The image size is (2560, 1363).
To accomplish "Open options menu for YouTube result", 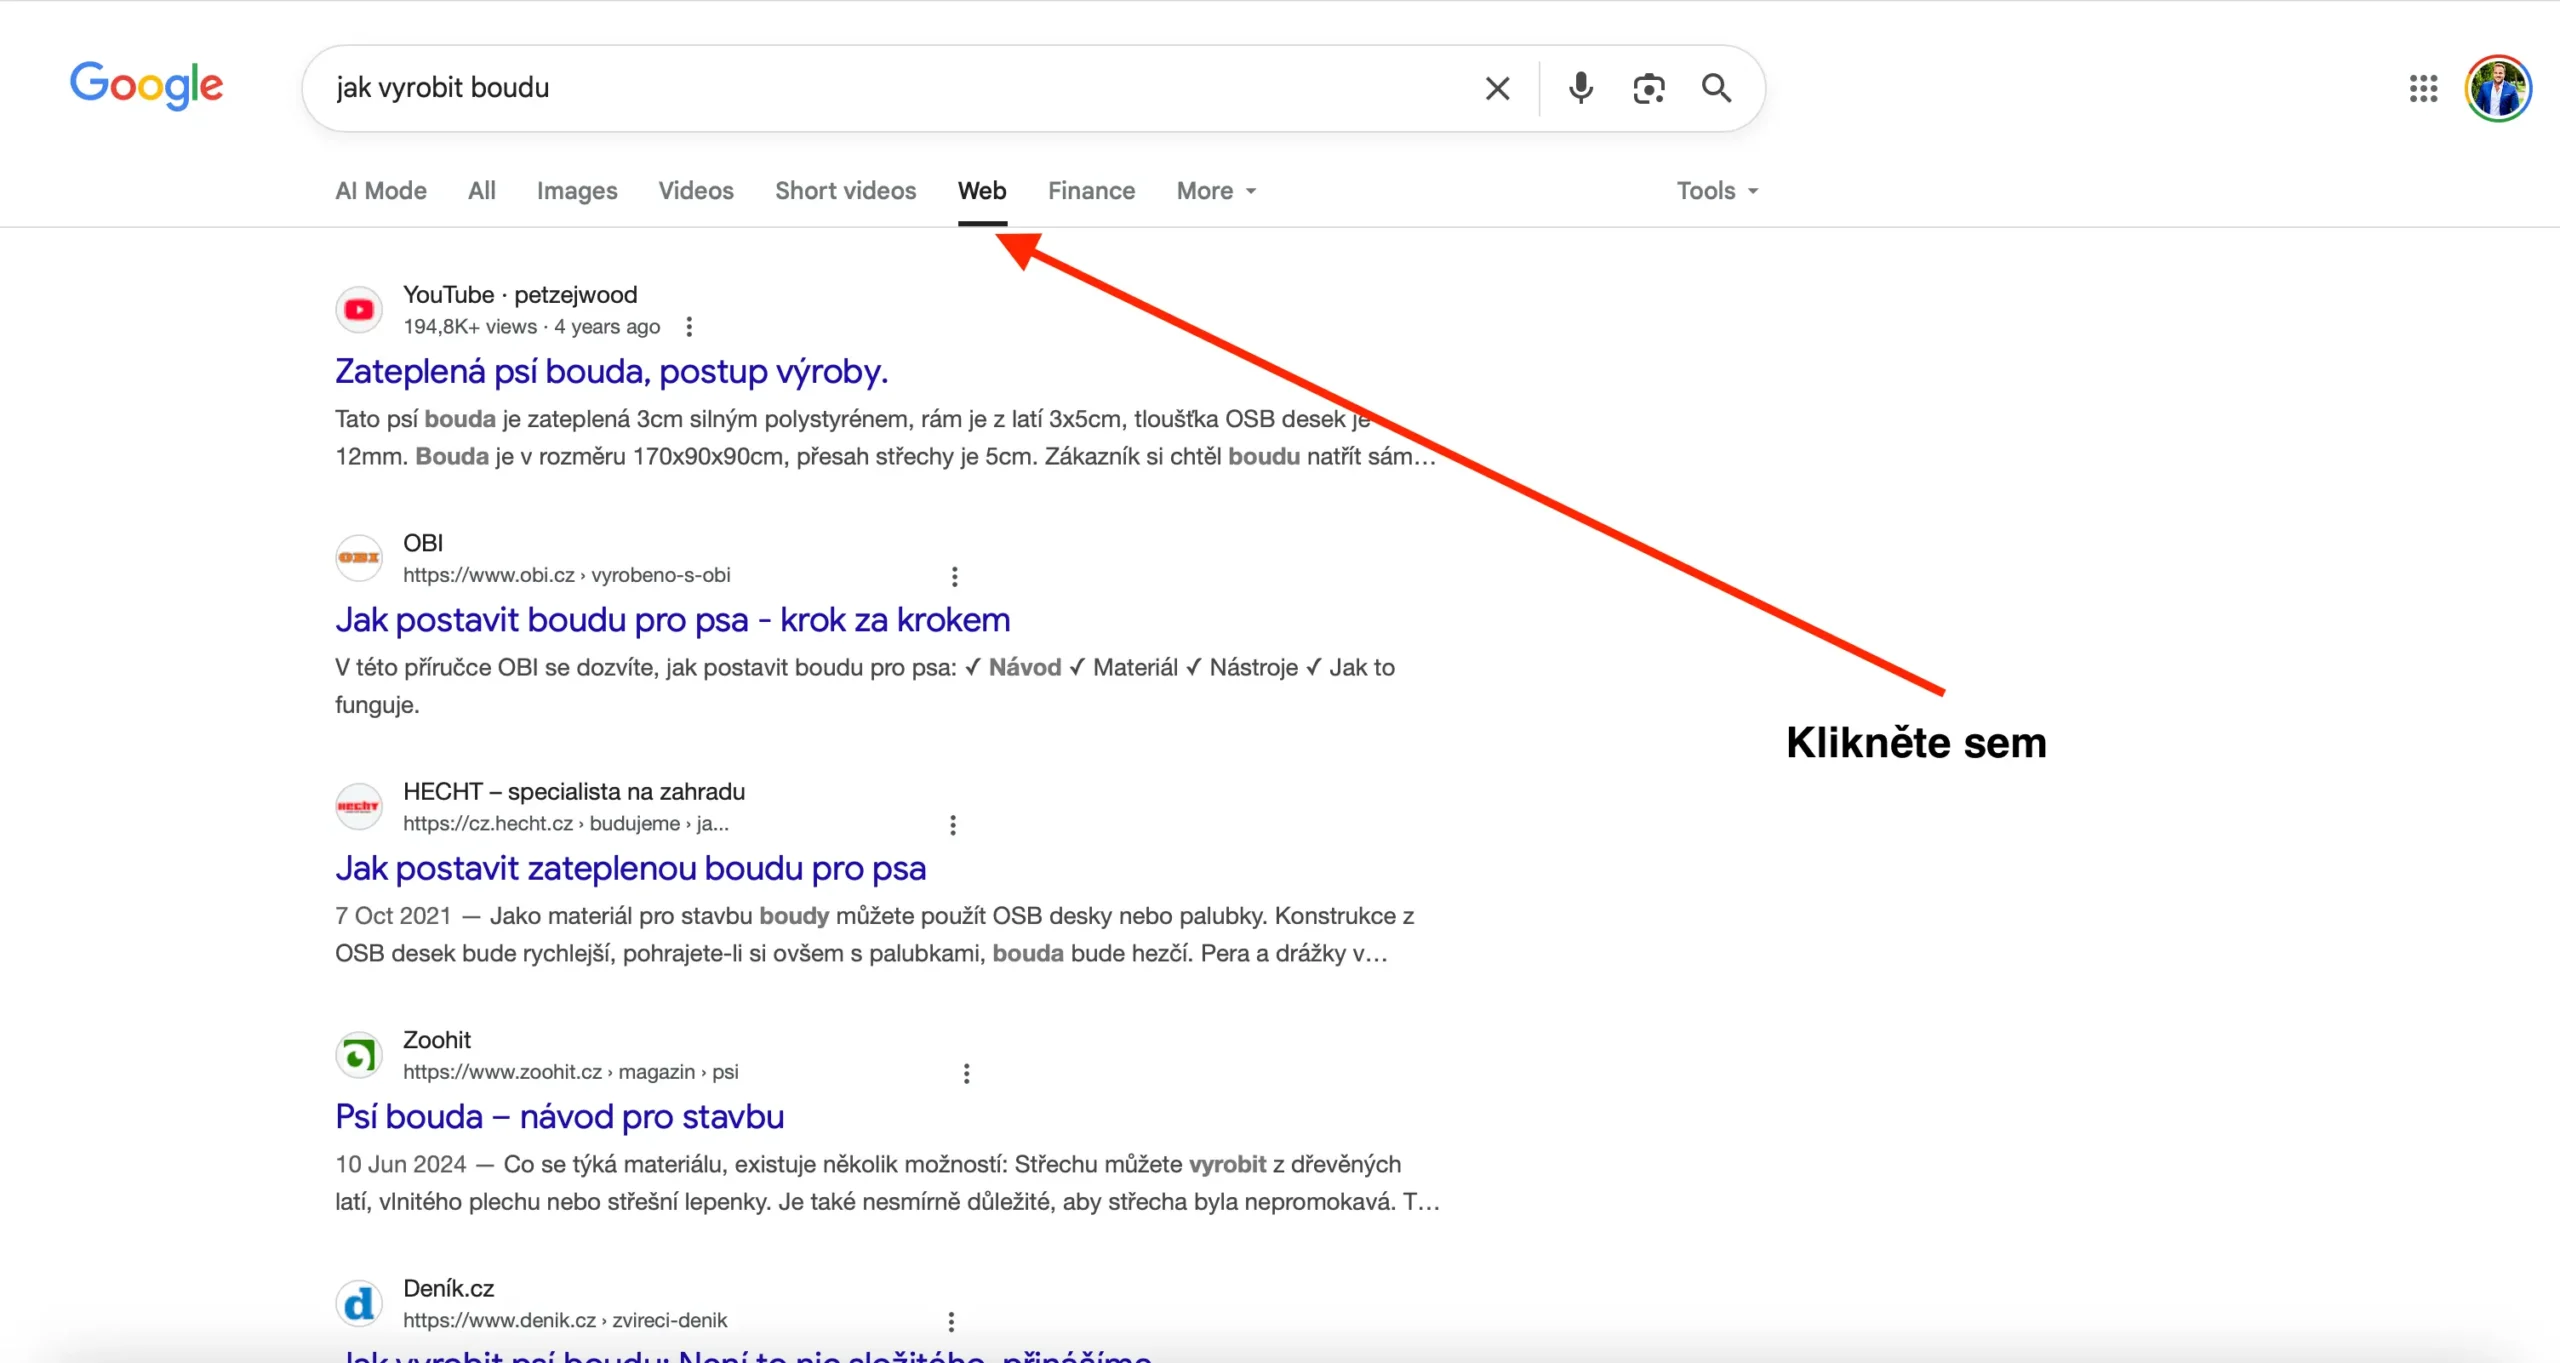I will [x=689, y=327].
